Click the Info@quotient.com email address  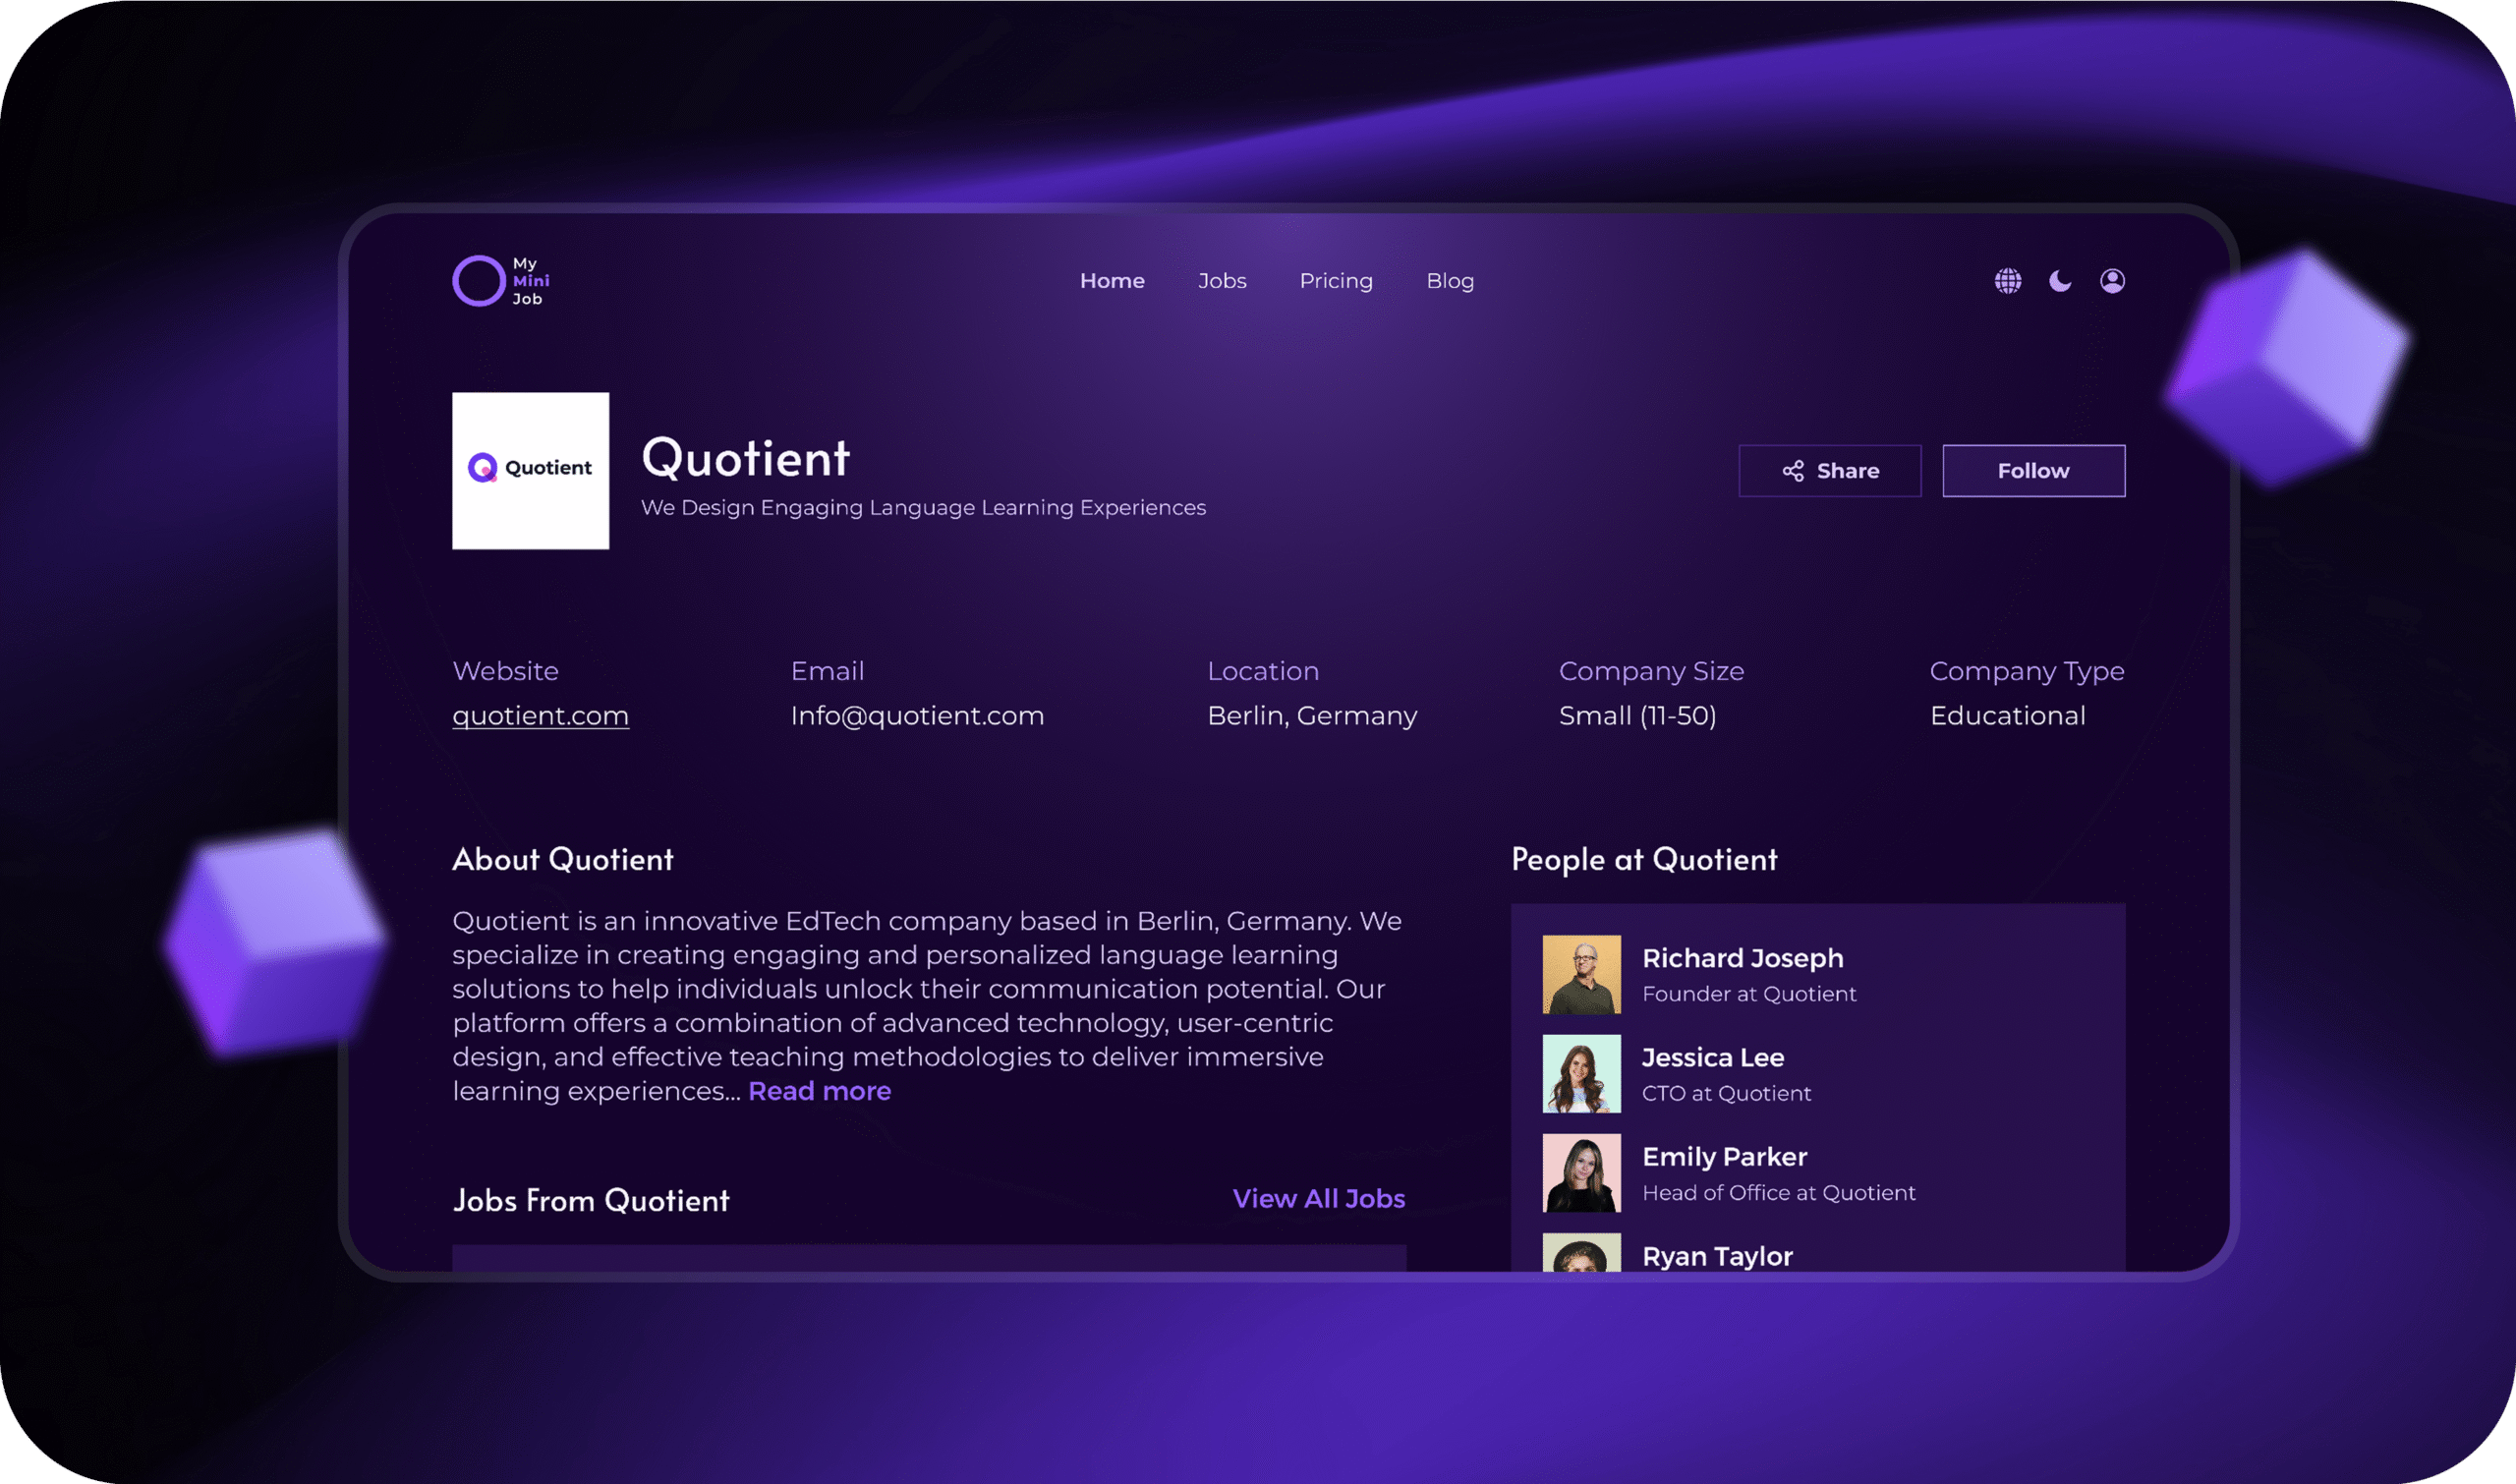tap(916, 716)
